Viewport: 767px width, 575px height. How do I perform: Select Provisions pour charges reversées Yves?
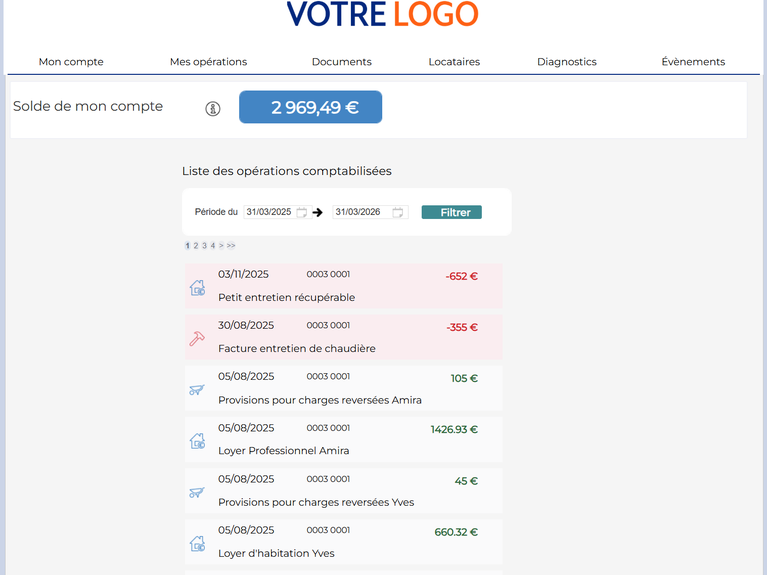[316, 502]
